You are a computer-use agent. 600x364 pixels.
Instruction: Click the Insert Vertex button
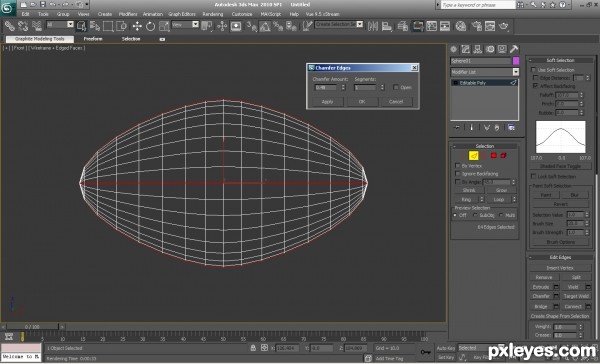tap(560, 268)
